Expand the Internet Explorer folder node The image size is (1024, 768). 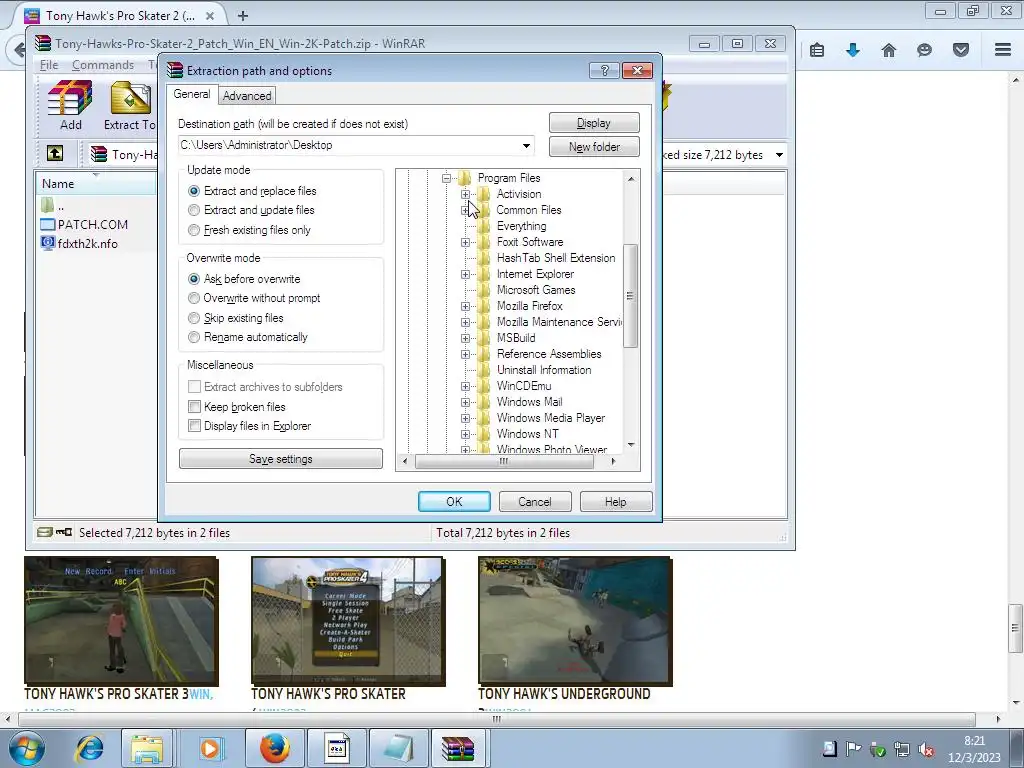click(466, 274)
